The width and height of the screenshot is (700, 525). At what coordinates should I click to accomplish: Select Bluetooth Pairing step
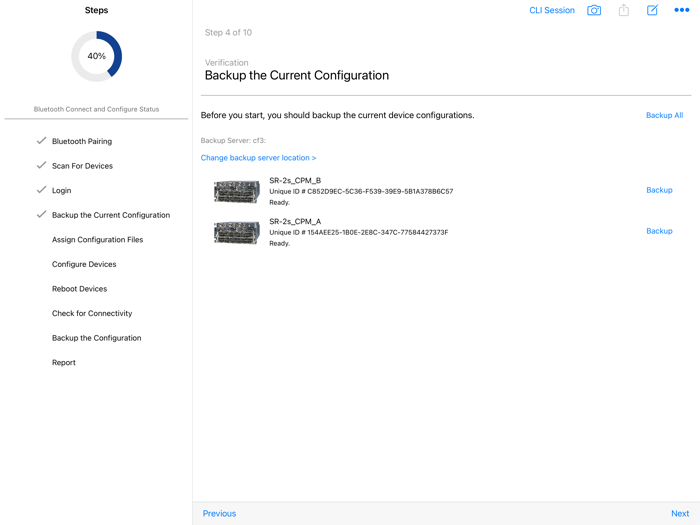82,141
